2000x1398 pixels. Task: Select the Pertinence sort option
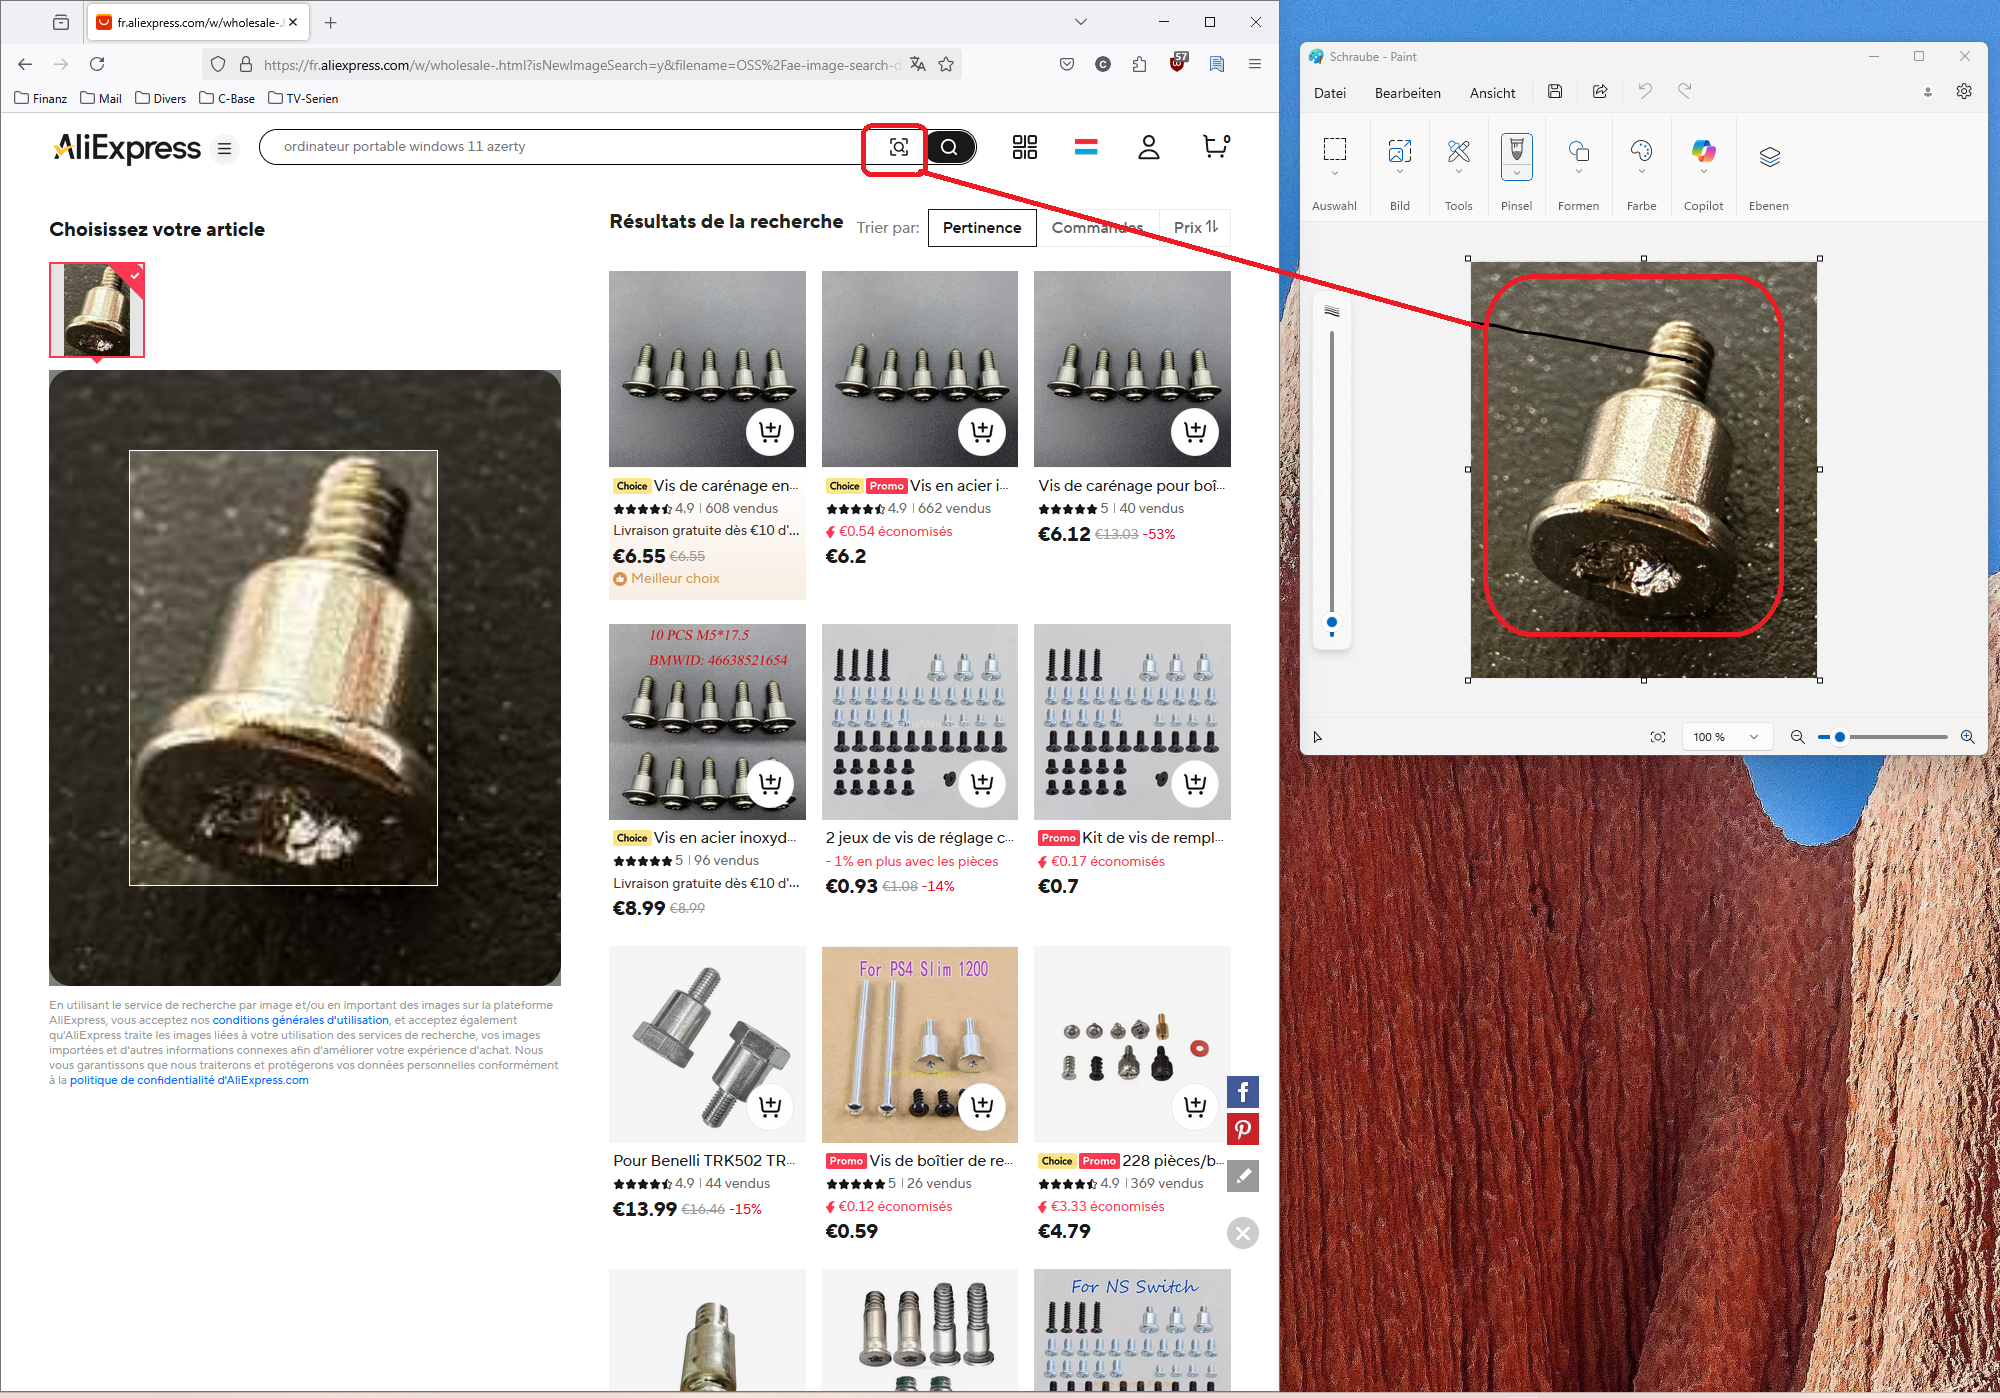(981, 227)
